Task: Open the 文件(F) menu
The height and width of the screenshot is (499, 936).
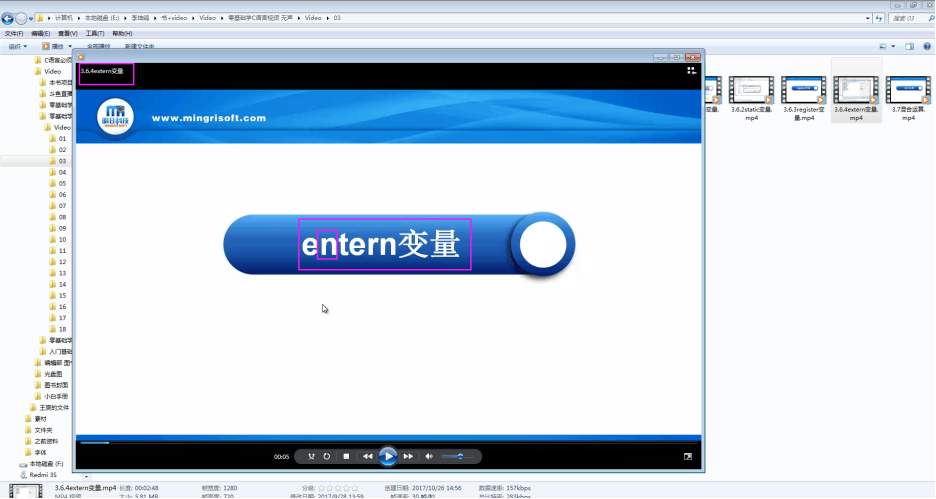Action: pos(14,33)
